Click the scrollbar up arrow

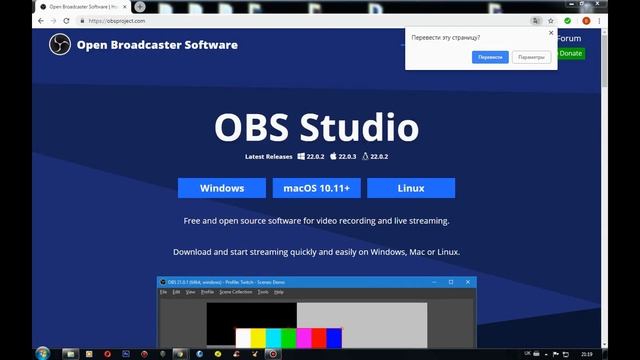(604, 32)
